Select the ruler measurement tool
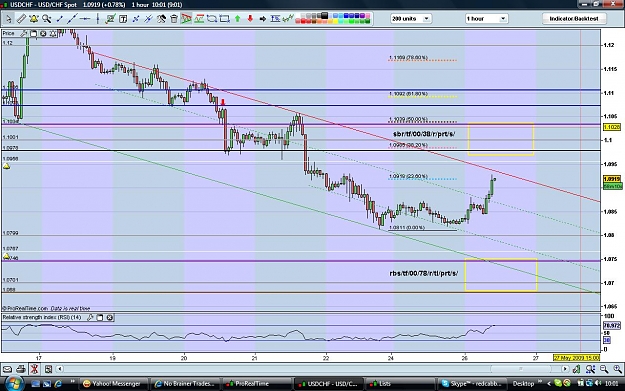The image size is (625, 391). pos(21,18)
